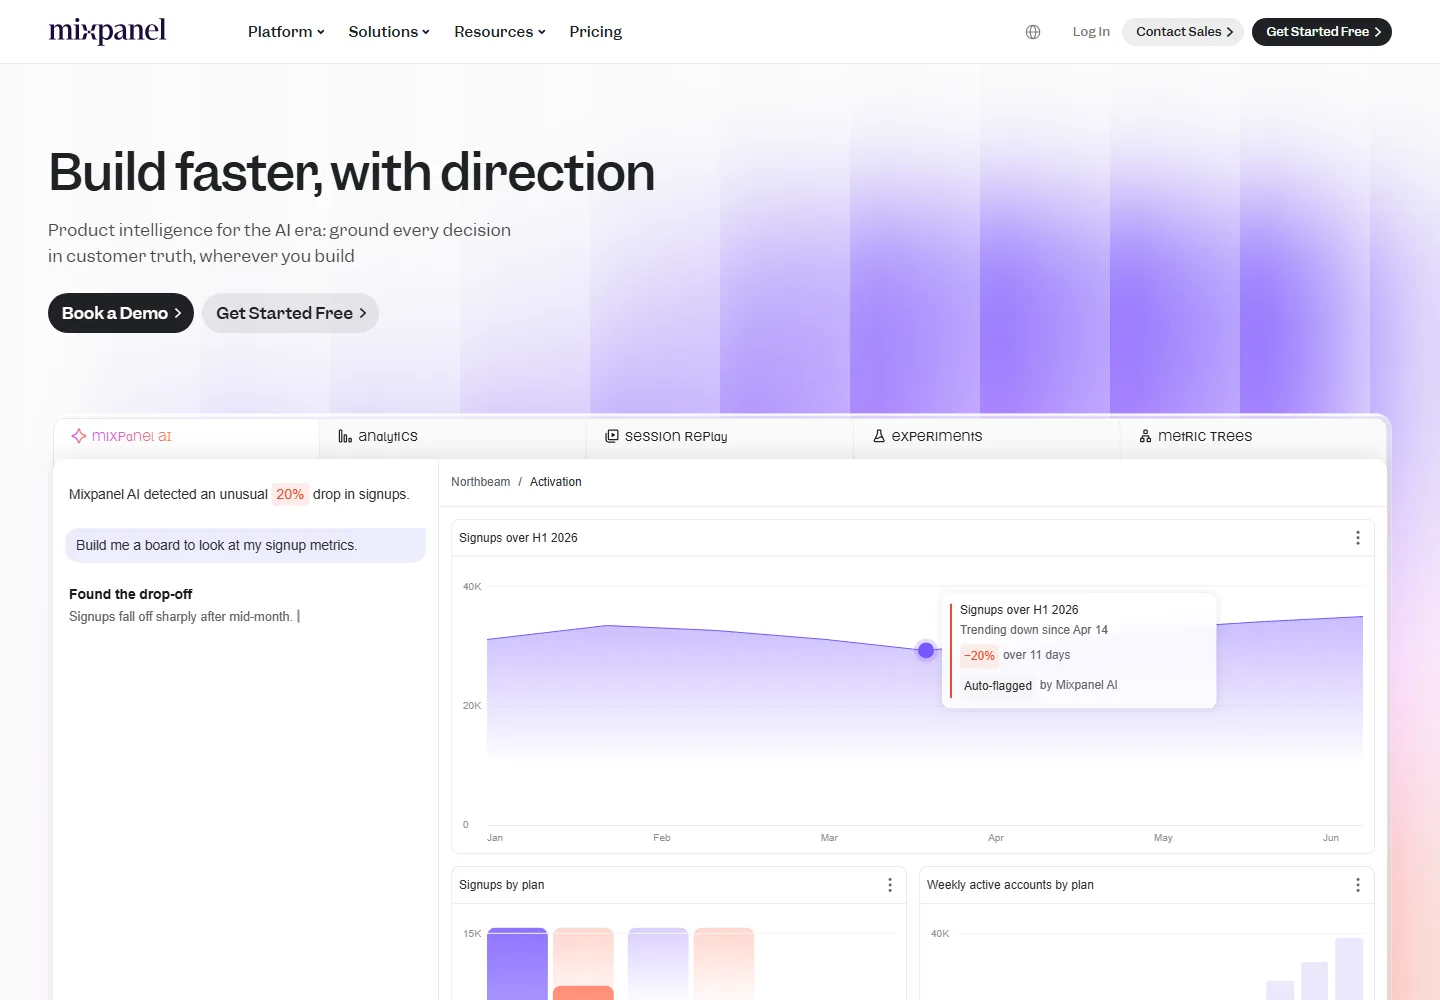This screenshot has width=1440, height=1000.
Task: Click the Jan label on the chart axis
Action: click(x=495, y=838)
